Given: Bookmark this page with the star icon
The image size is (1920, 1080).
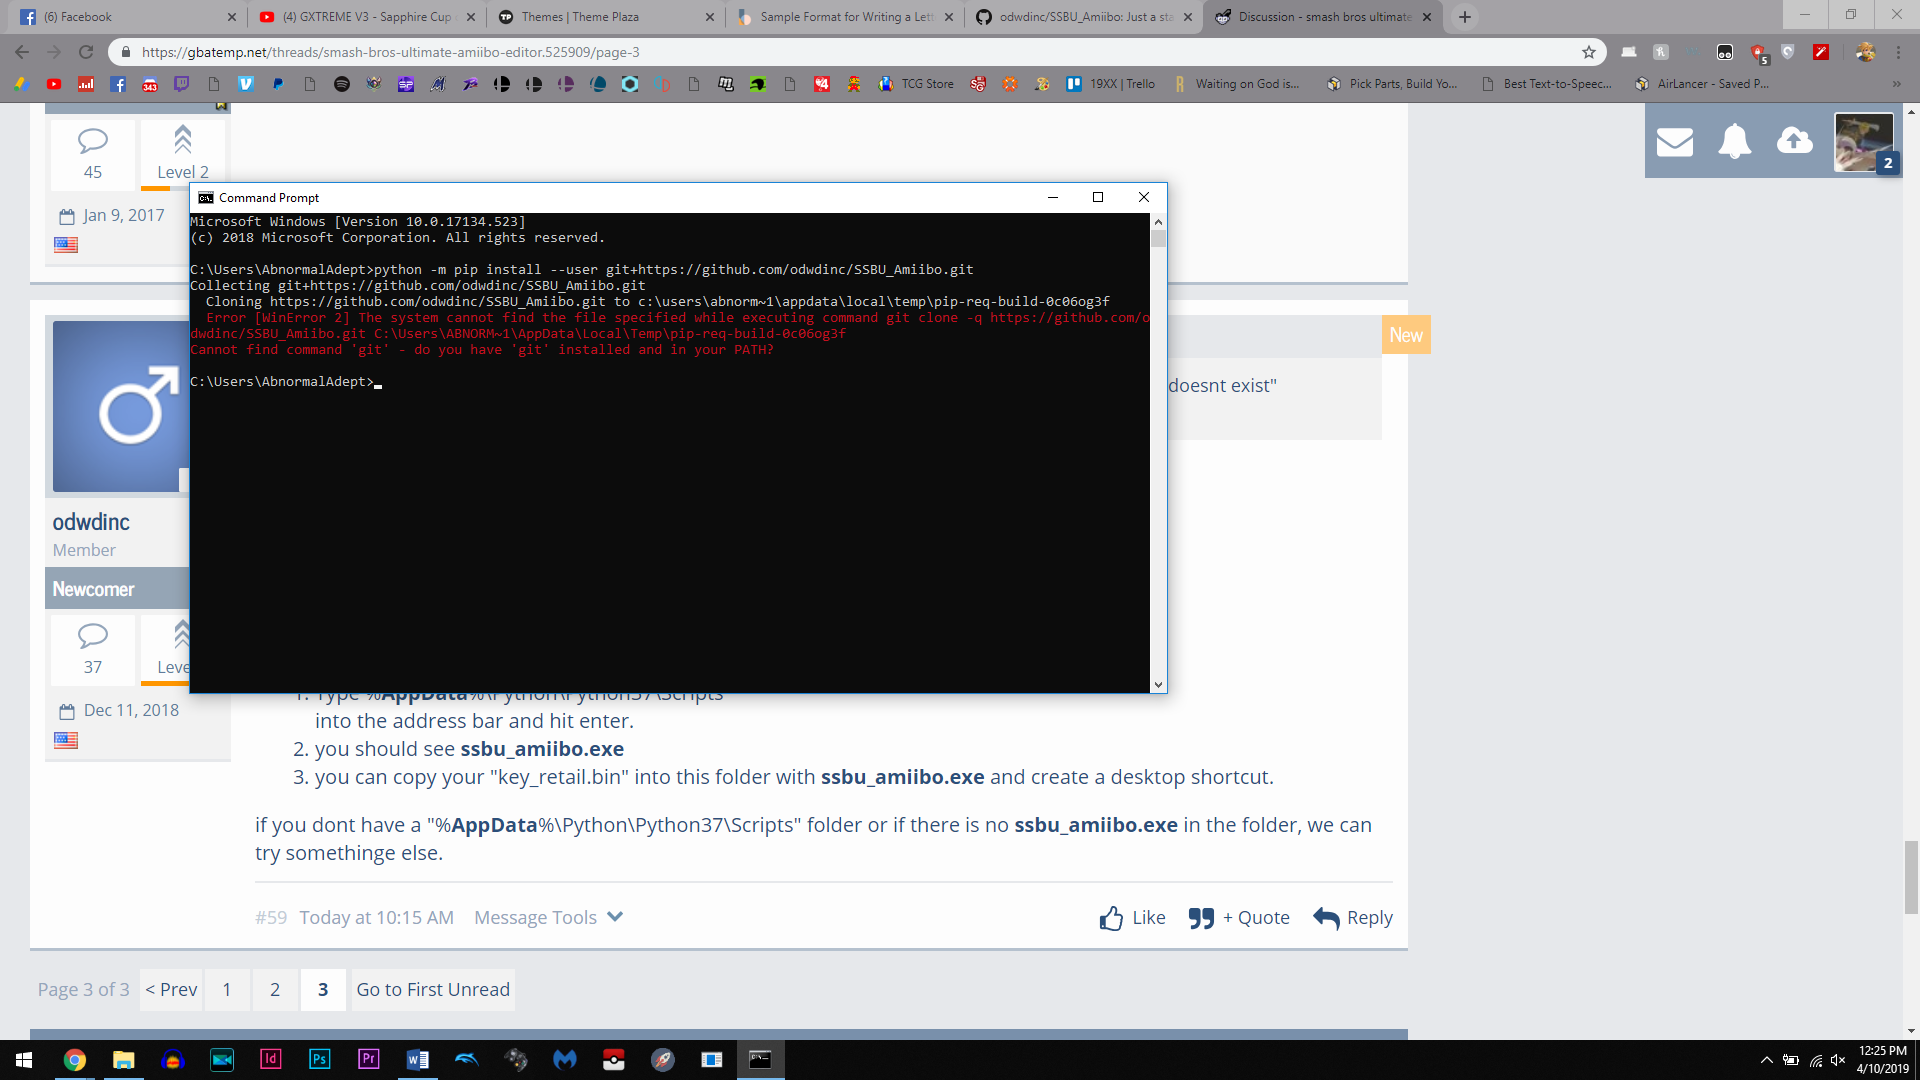Looking at the screenshot, I should coord(1589,52).
